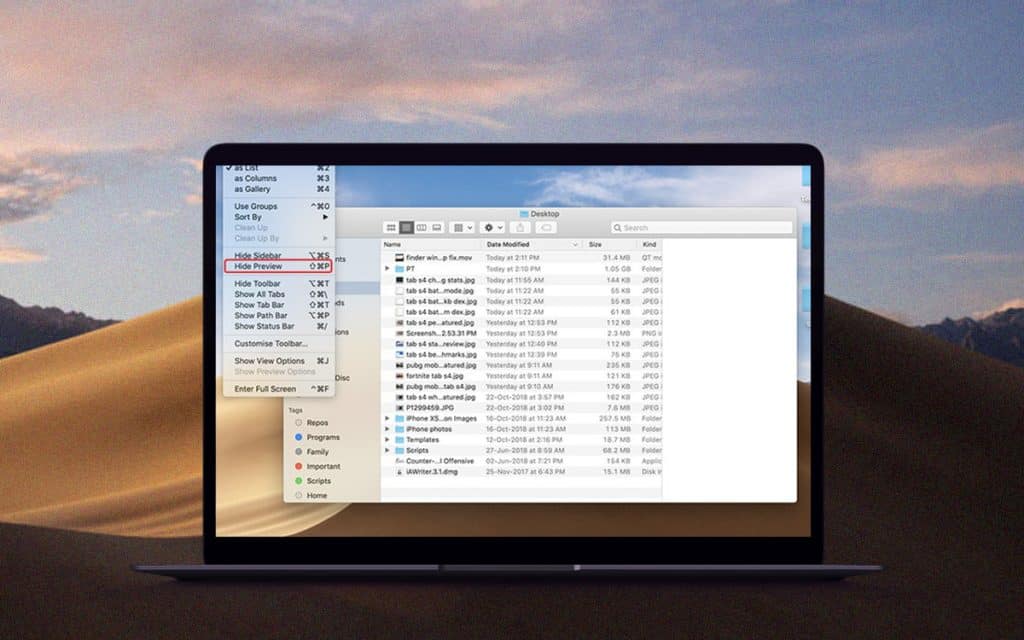Click the Date Modified column header
The width and height of the screenshot is (1024, 640).
[510, 244]
